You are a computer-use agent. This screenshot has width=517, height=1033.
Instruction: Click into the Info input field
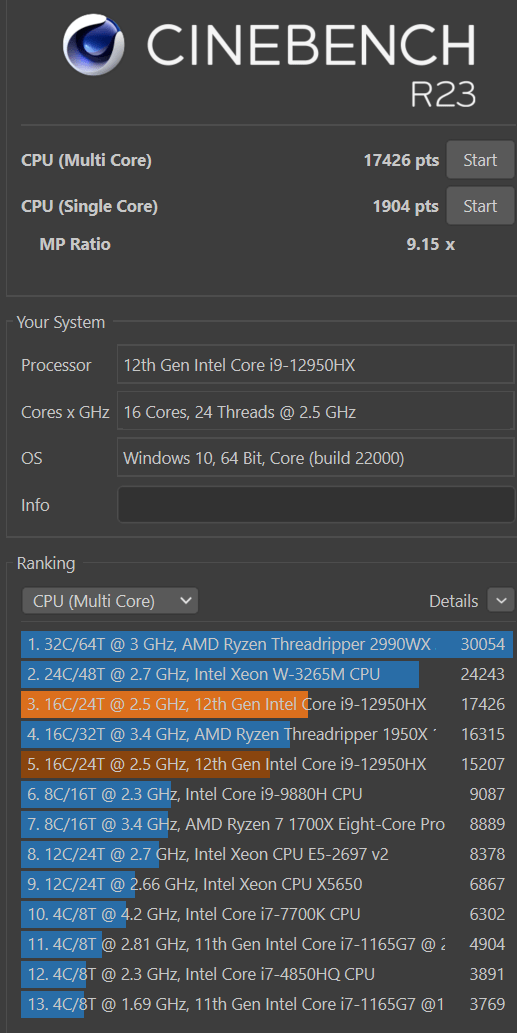tap(316, 505)
